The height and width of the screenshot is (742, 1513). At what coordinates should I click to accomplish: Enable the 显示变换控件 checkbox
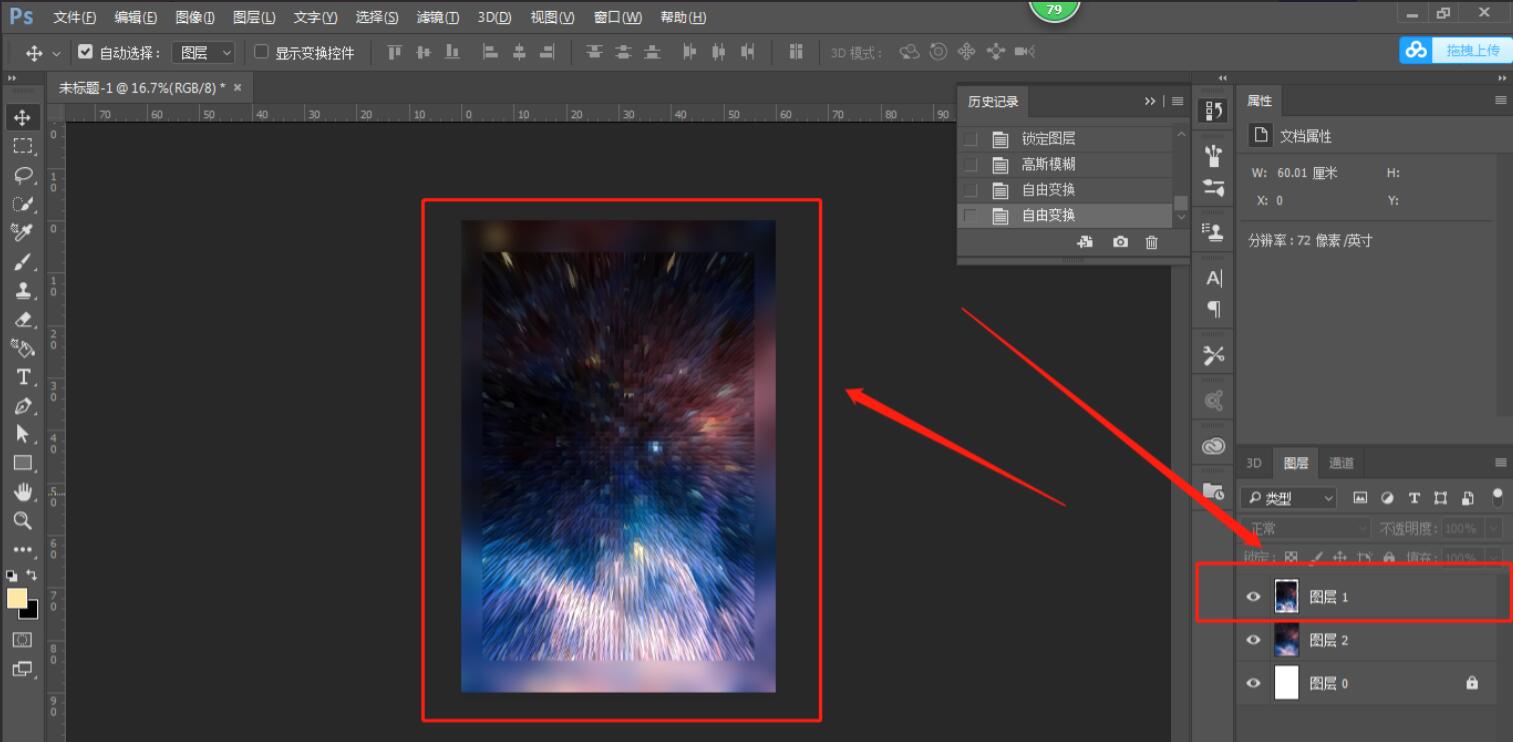[x=262, y=52]
